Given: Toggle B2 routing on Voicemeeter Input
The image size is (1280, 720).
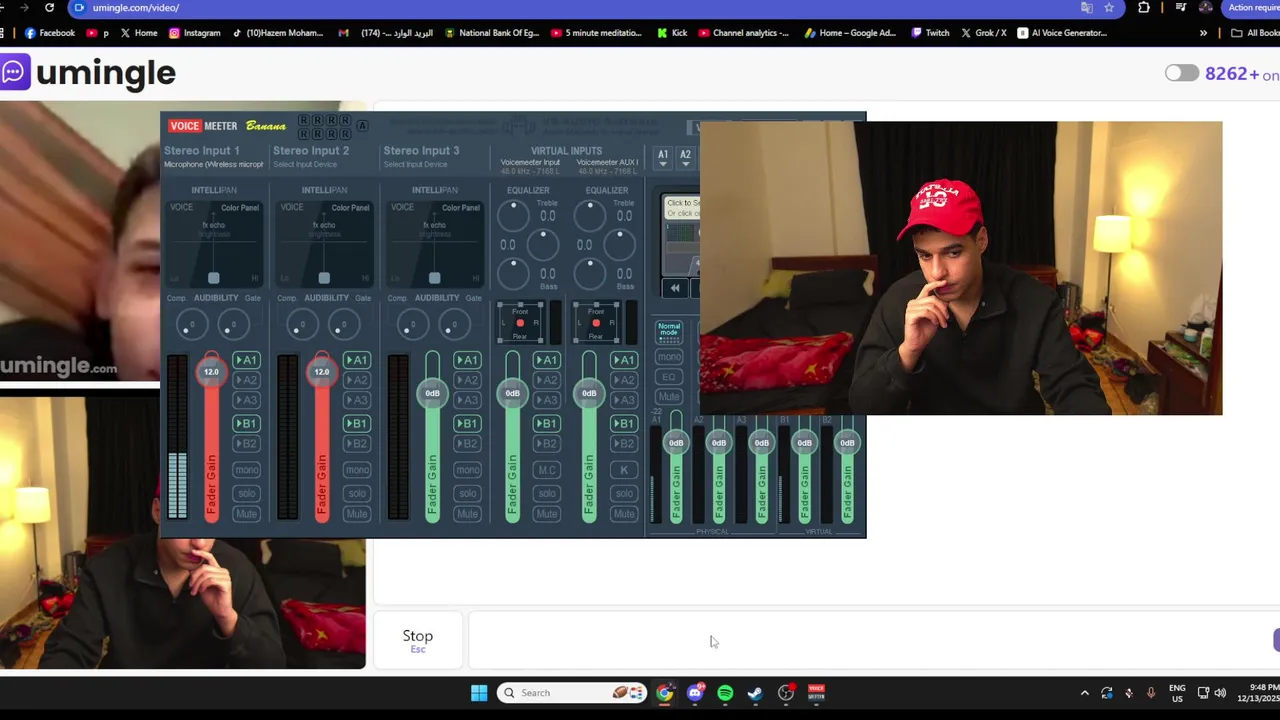Looking at the screenshot, I should (546, 443).
